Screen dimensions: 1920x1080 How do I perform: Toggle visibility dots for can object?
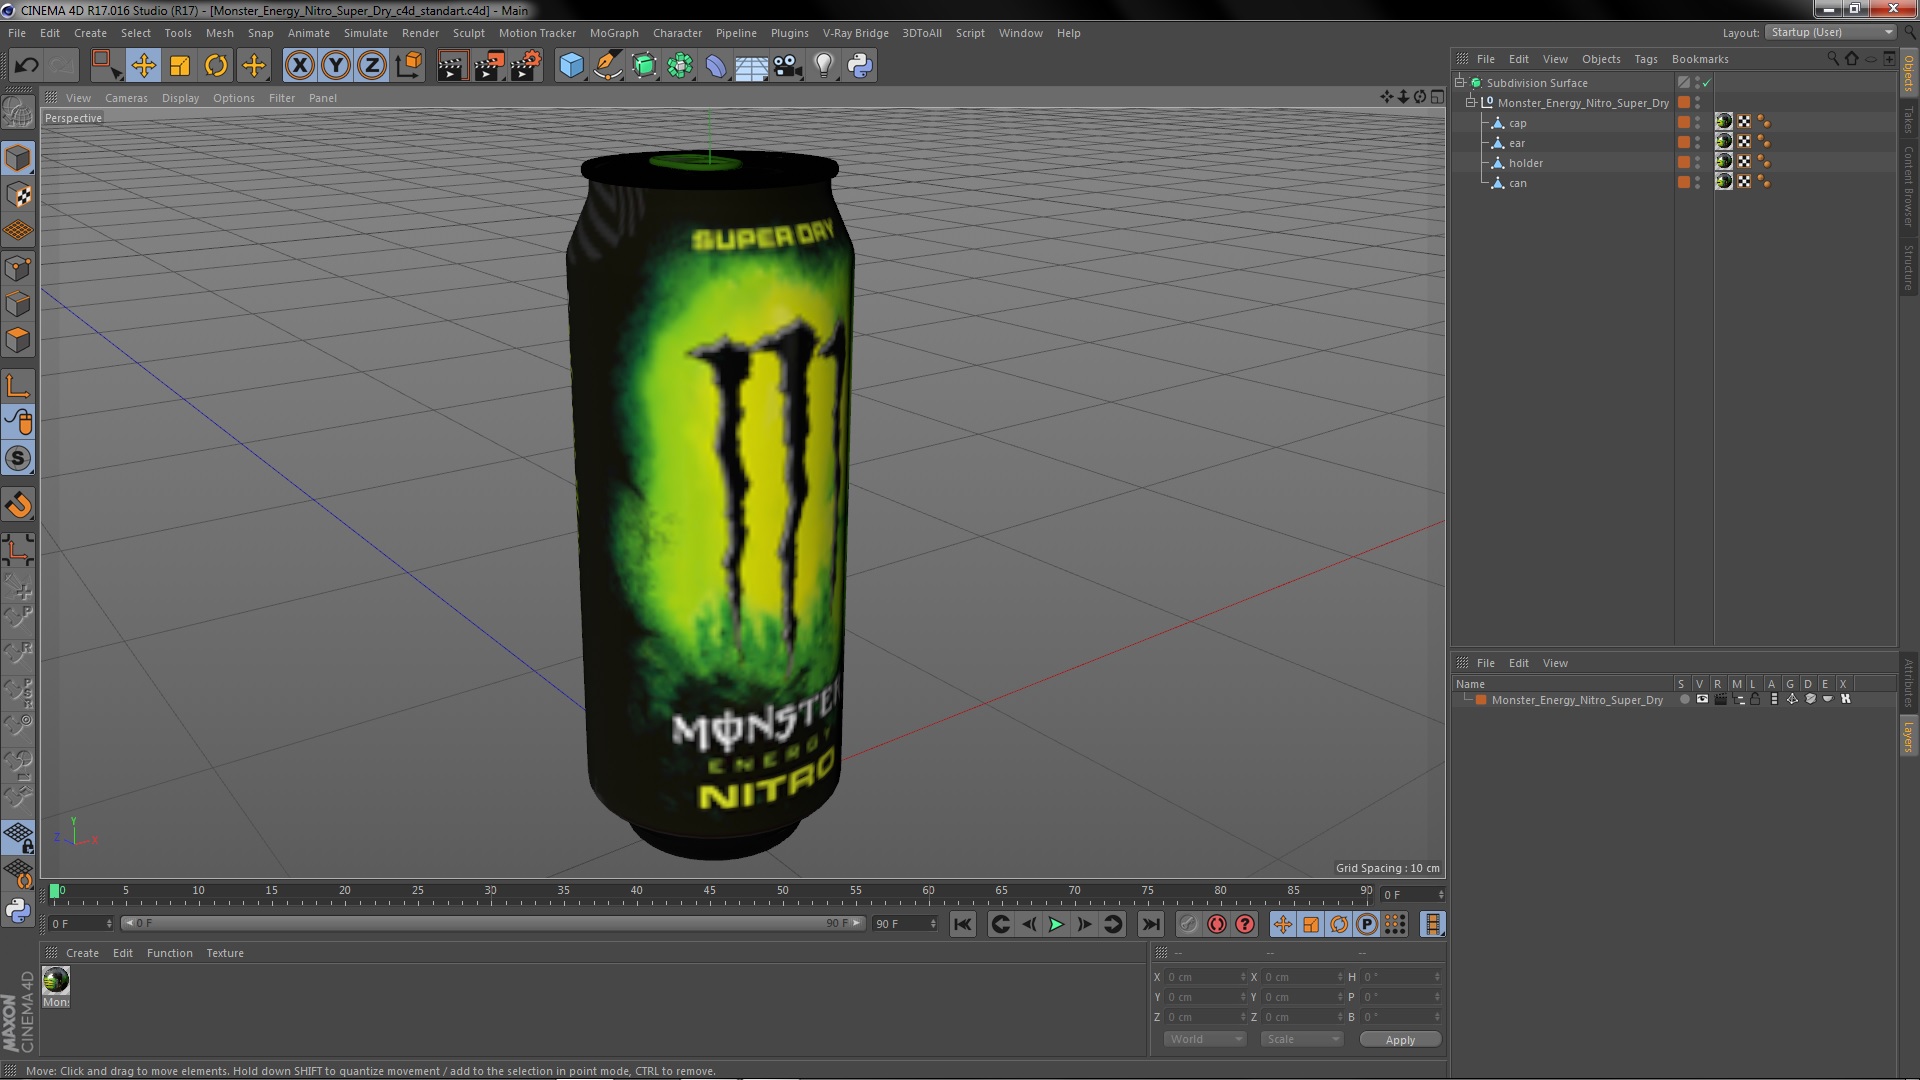(x=1697, y=182)
